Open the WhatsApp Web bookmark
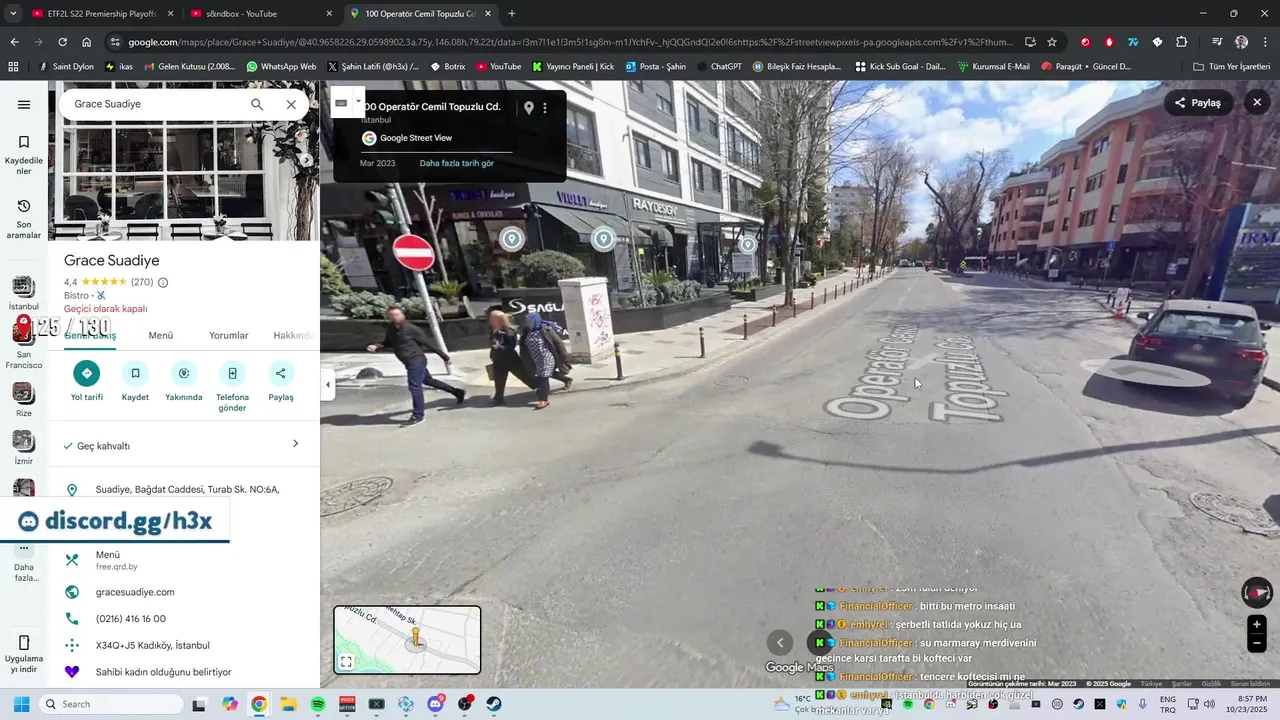1280x720 pixels. 281,66
